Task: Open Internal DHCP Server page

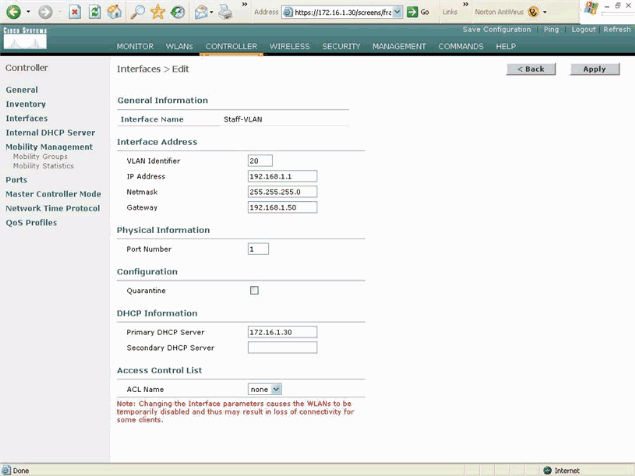Action: click(50, 132)
